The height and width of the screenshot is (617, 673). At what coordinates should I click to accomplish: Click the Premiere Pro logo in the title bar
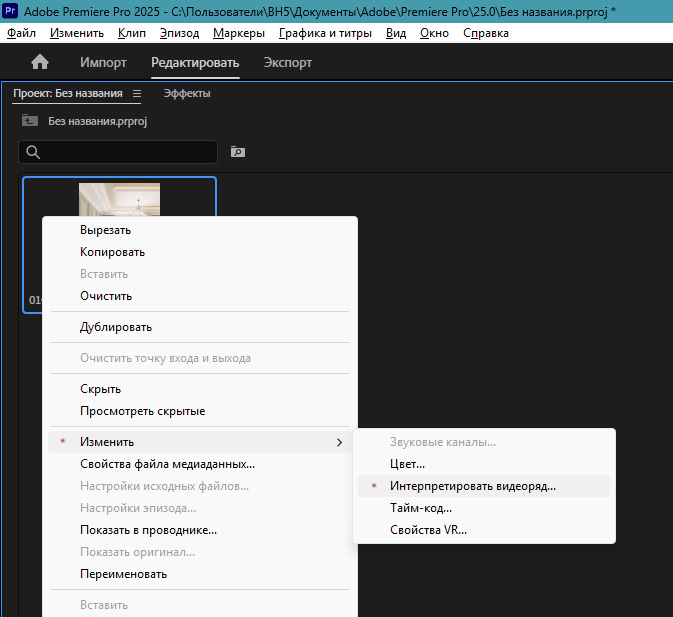[x=9, y=11]
